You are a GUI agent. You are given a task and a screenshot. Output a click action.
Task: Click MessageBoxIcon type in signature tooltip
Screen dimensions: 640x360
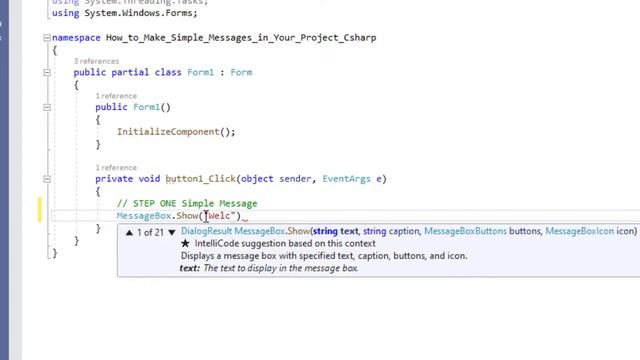[x=580, y=231]
